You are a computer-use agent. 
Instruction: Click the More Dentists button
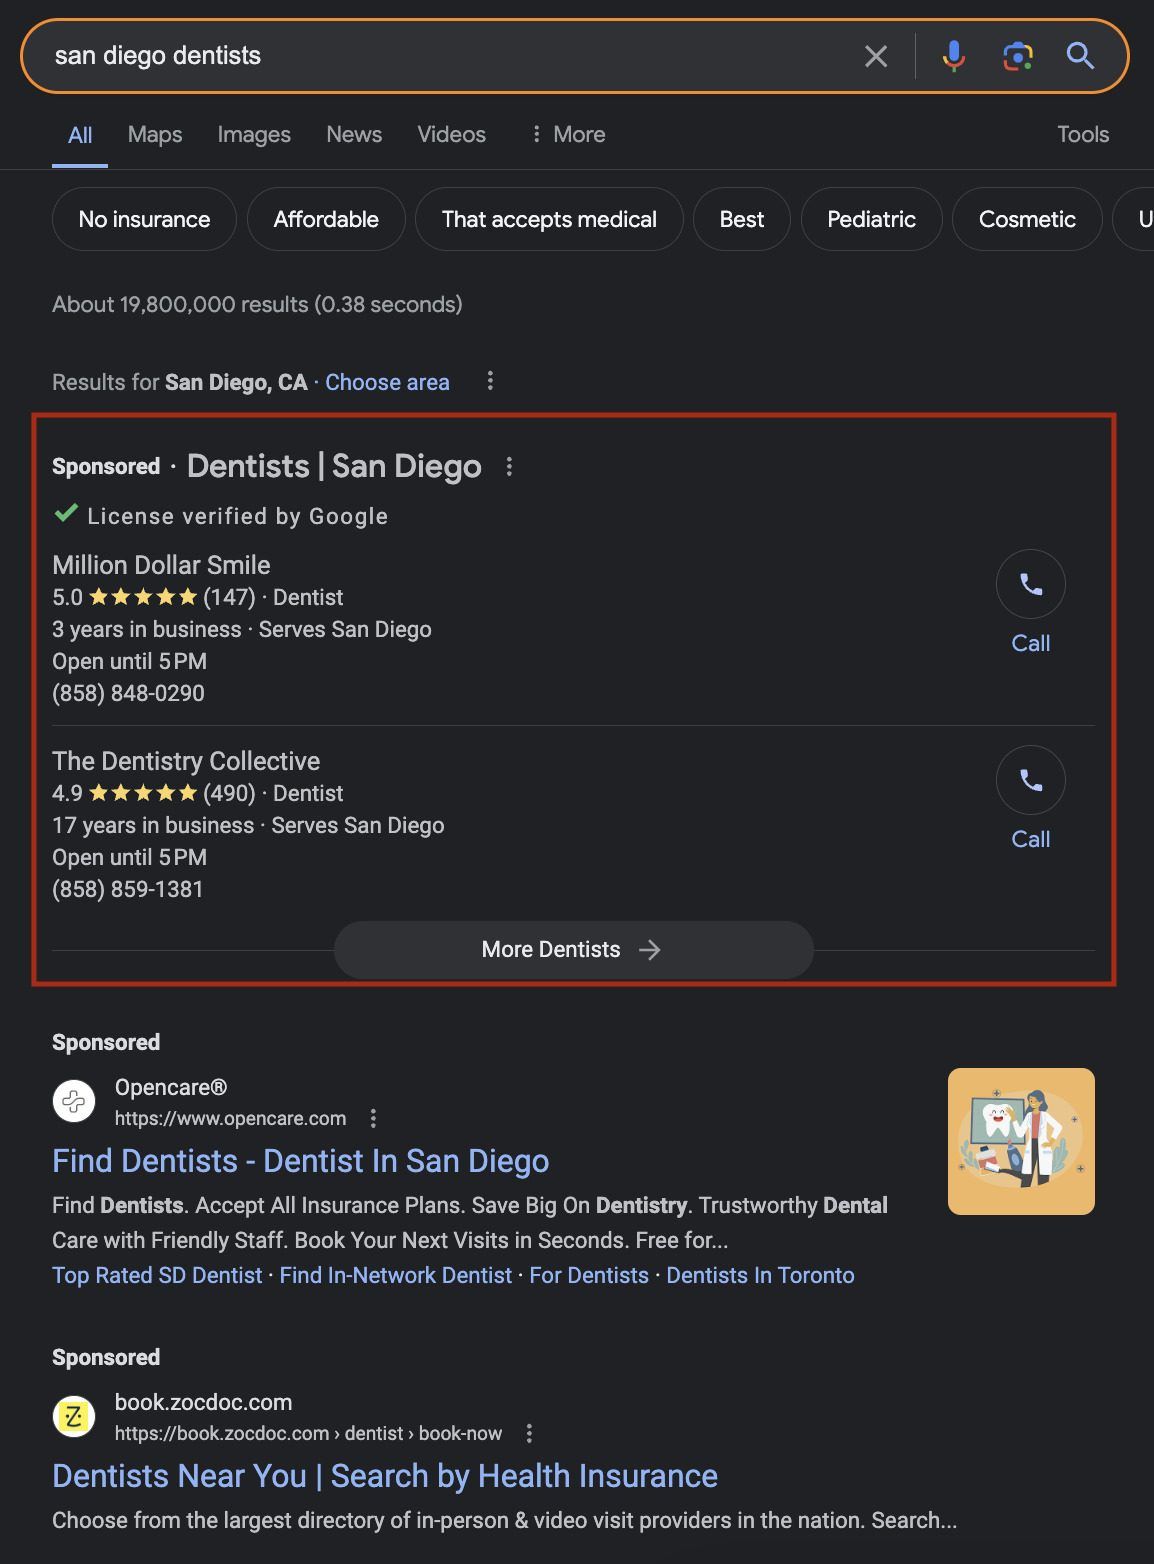[x=573, y=950]
